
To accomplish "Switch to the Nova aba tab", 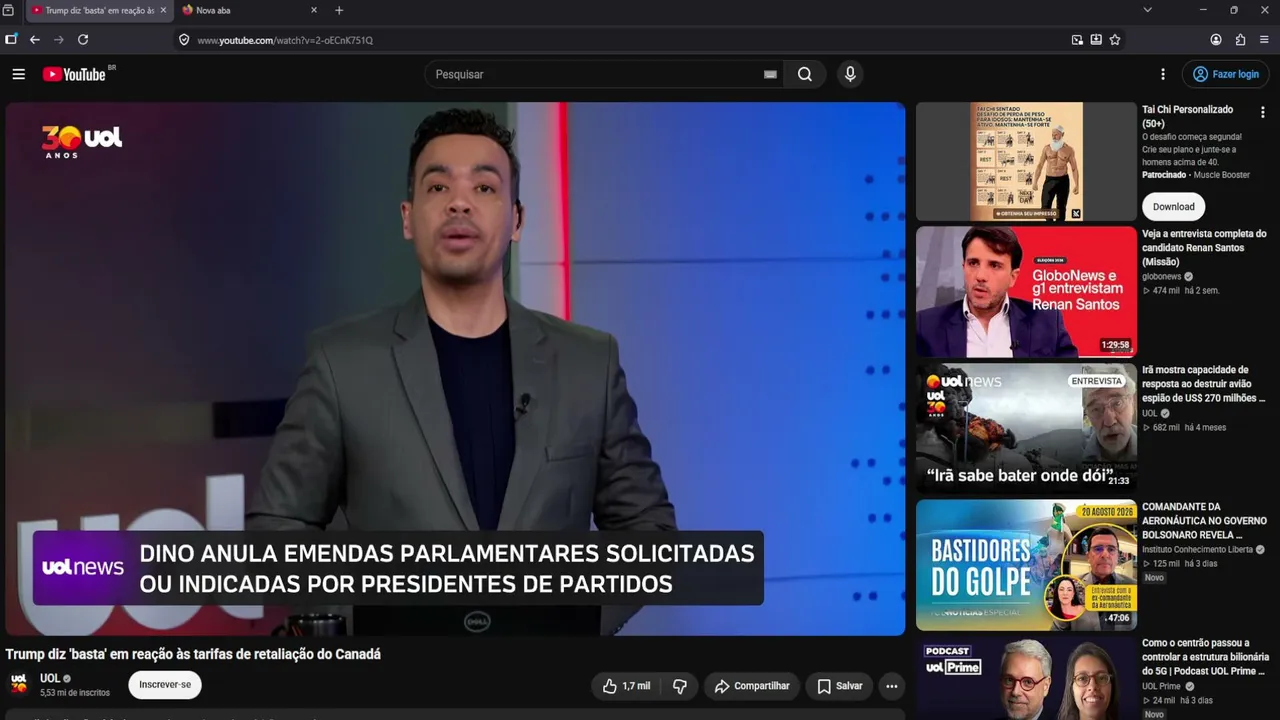I will (x=250, y=10).
